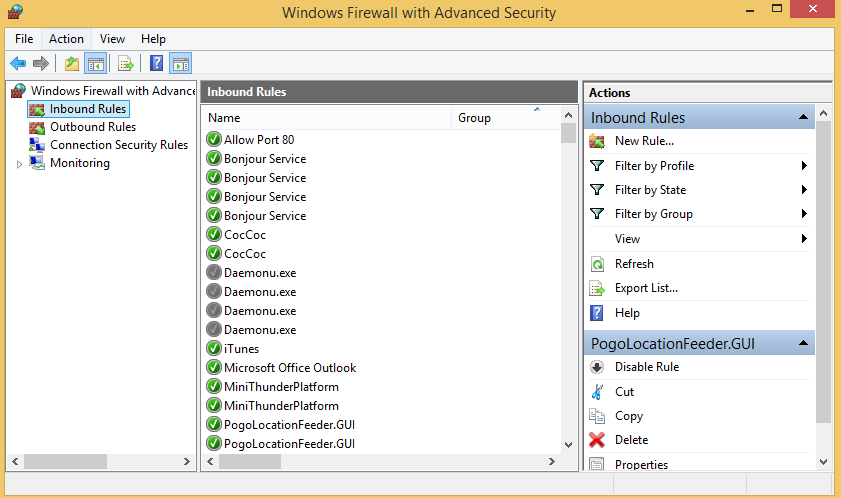Click the Connection Security Rules icon in tree

click(37, 145)
